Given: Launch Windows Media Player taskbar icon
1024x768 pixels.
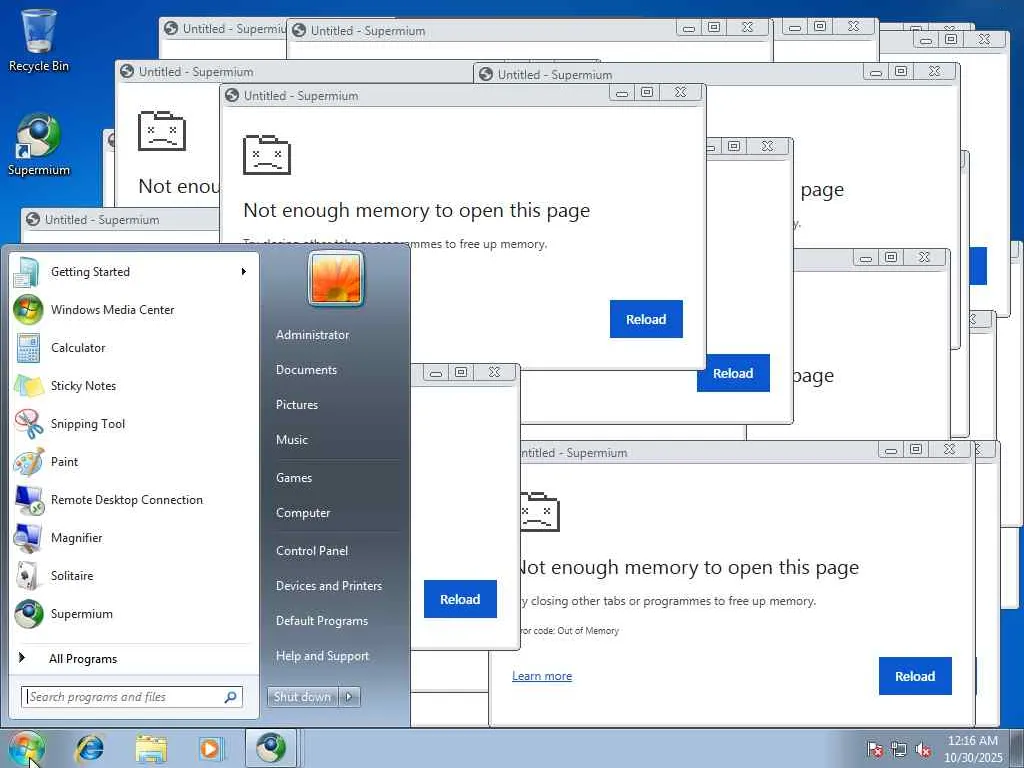Looking at the screenshot, I should click(211, 748).
